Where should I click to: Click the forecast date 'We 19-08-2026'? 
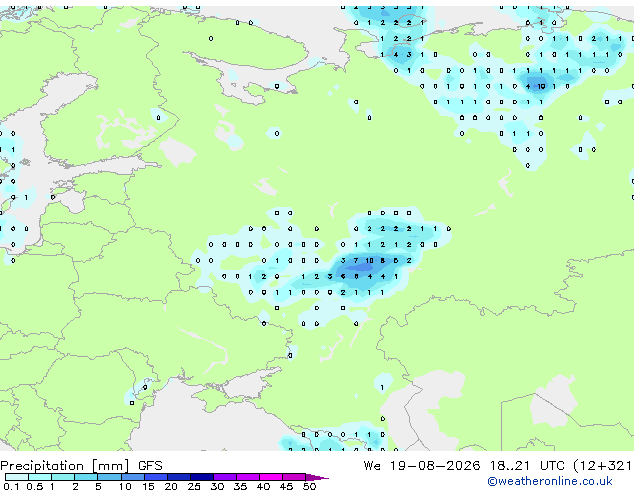tap(422, 466)
